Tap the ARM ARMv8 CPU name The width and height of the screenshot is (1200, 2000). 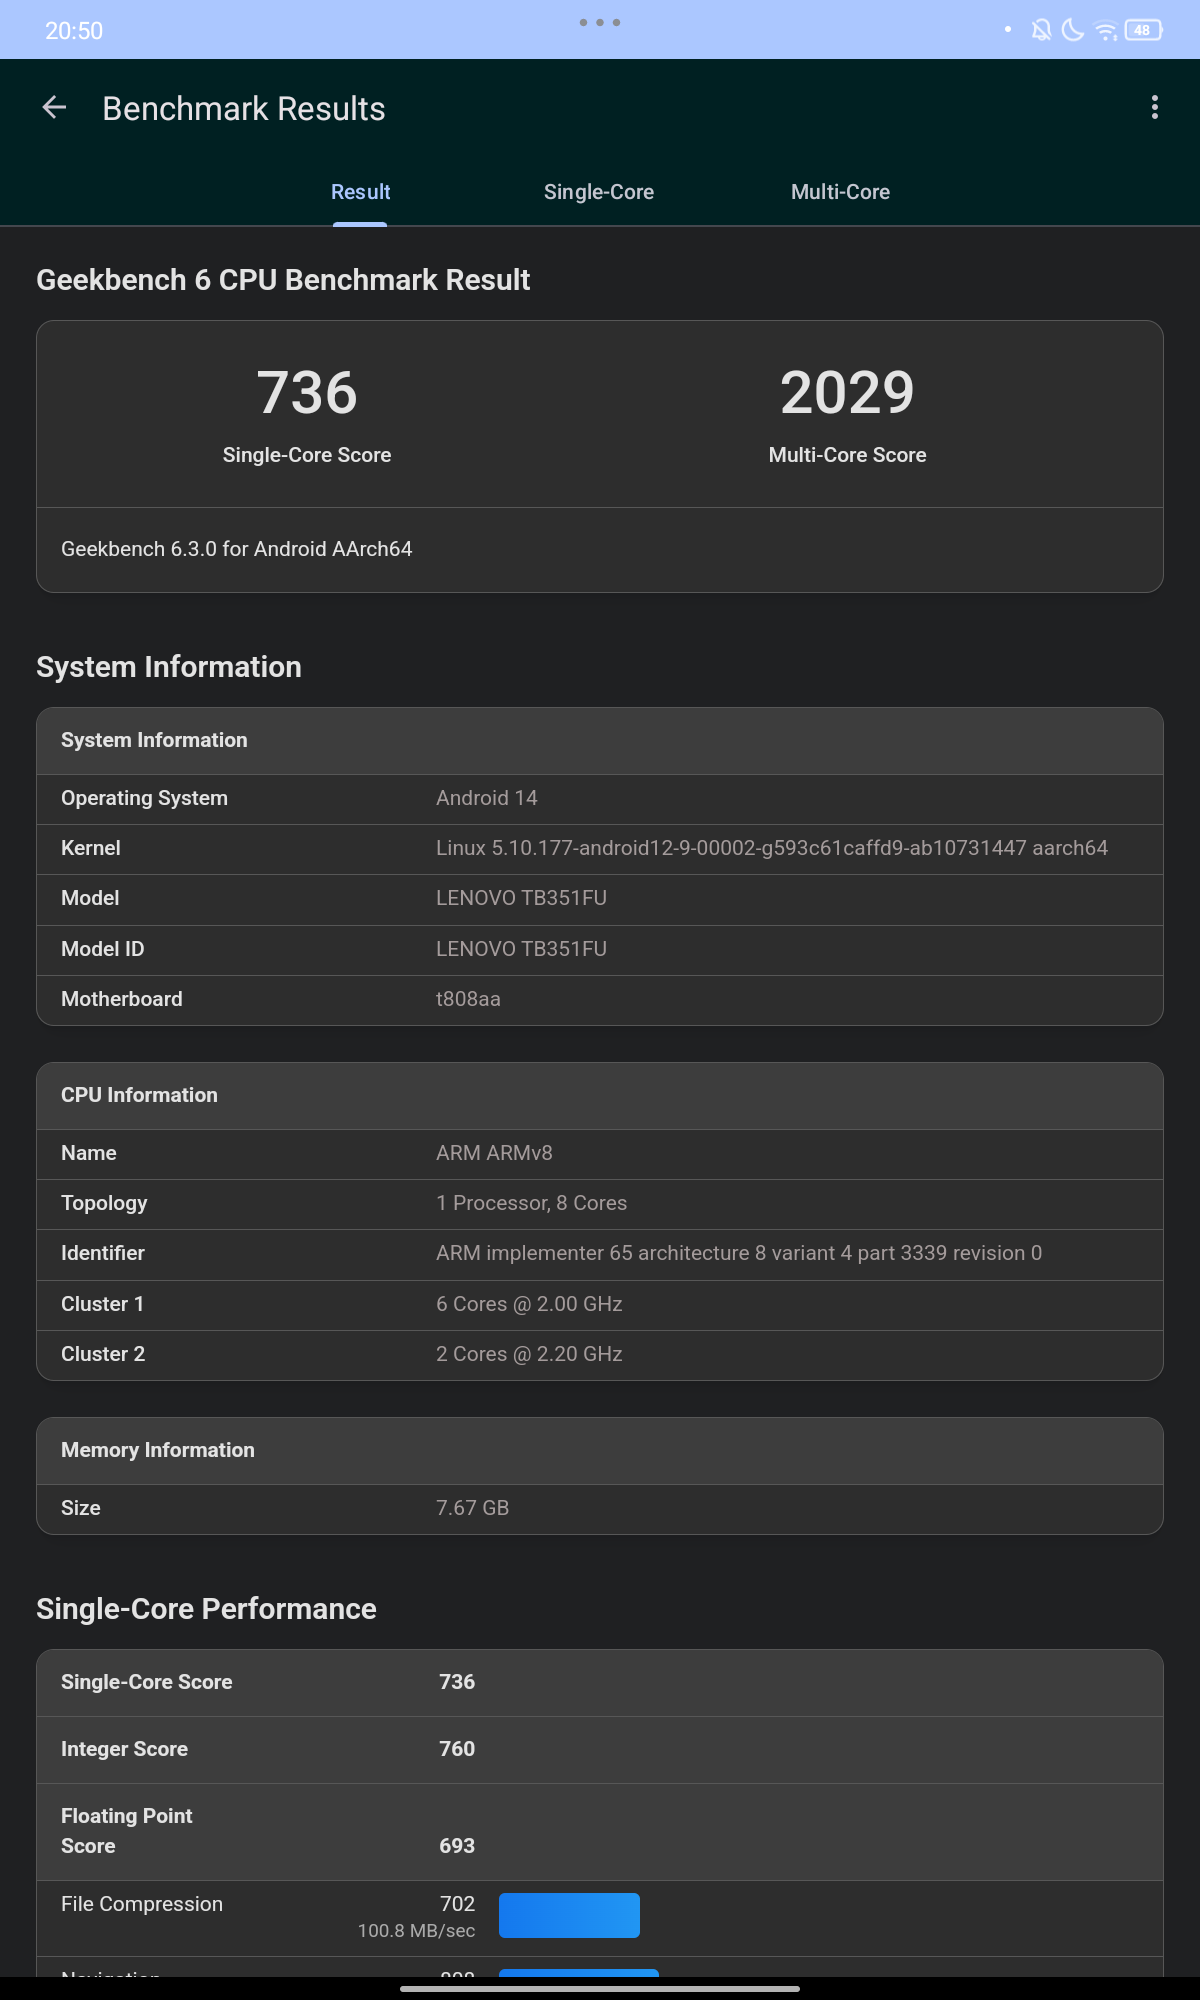pos(494,1153)
